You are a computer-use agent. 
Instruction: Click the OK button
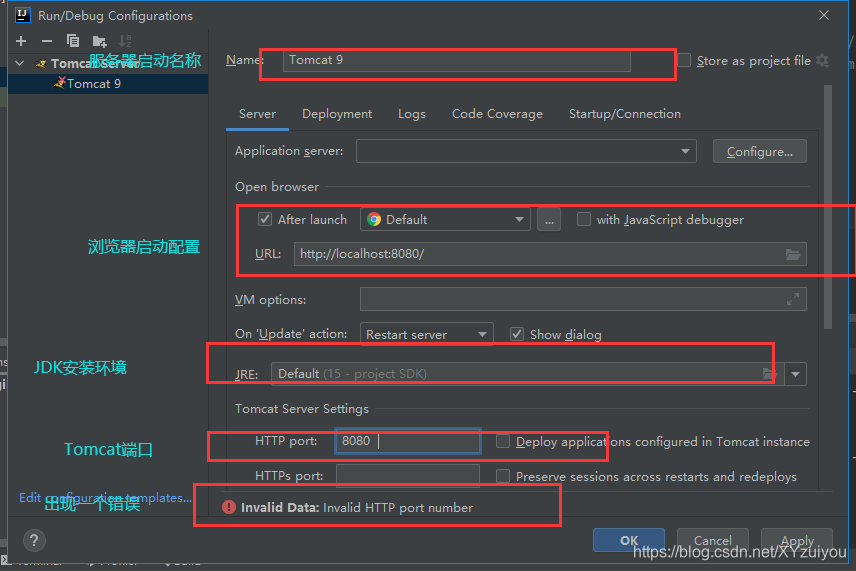pyautogui.click(x=629, y=540)
